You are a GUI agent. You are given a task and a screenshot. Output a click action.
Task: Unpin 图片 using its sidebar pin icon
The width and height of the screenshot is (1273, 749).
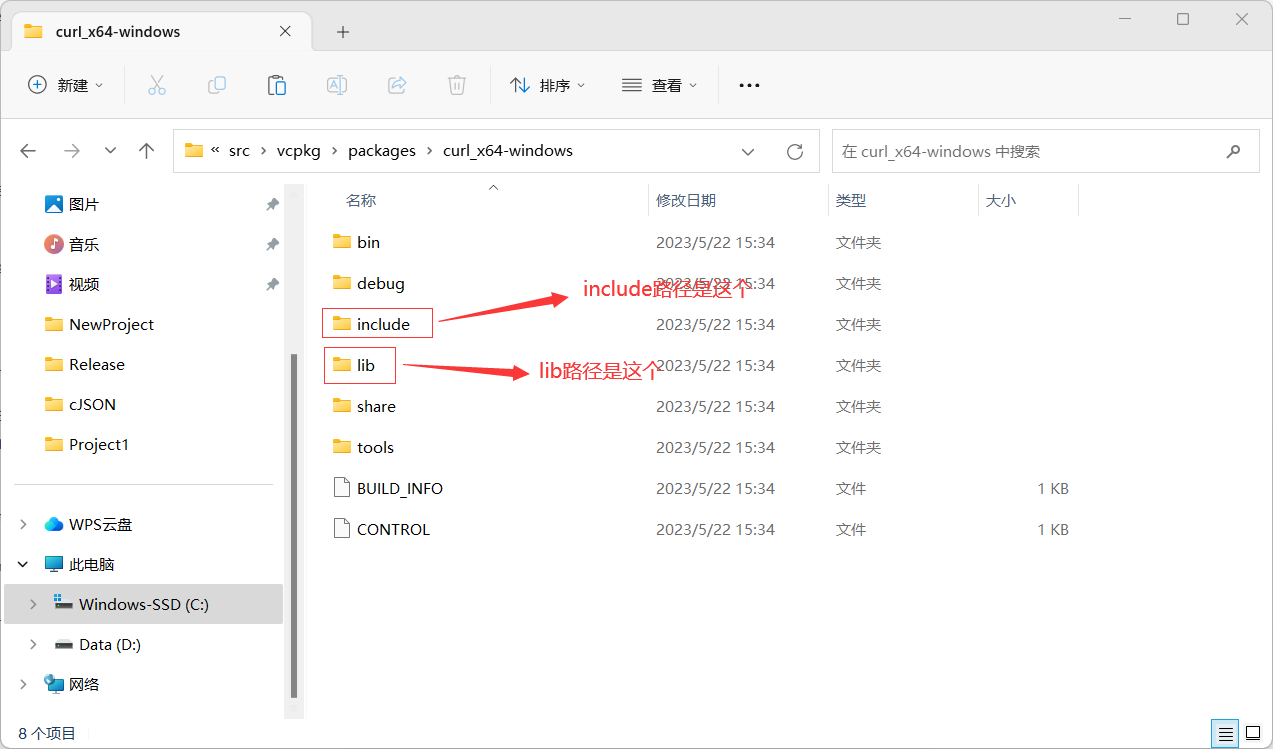[x=271, y=204]
